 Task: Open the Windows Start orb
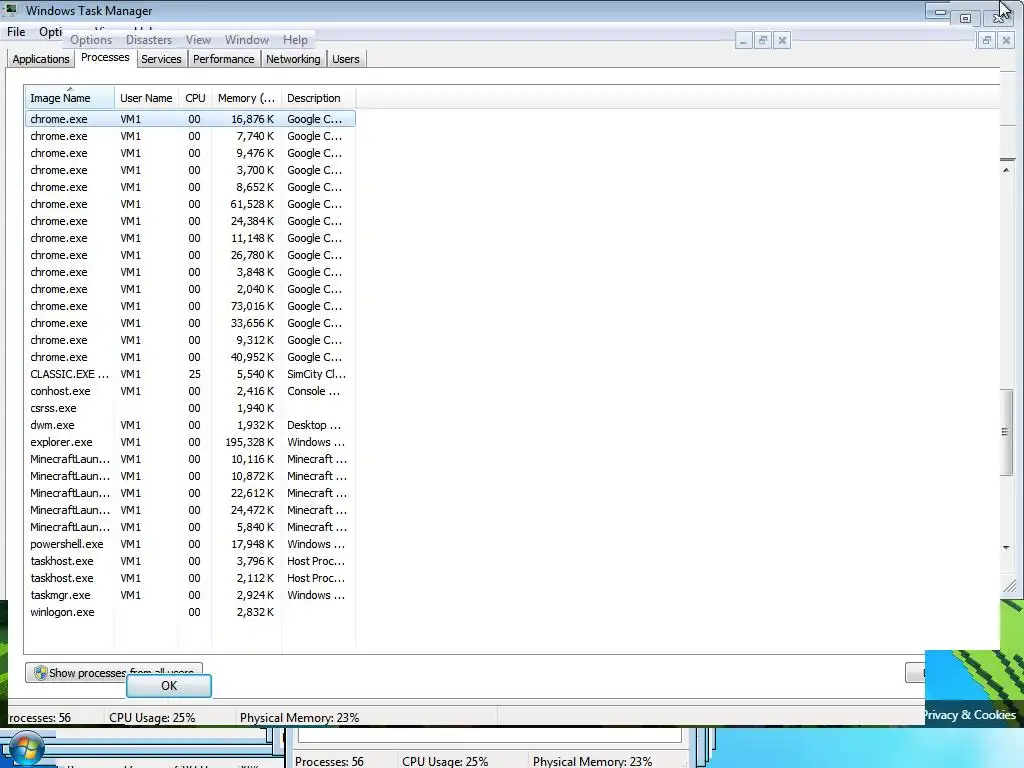25,748
